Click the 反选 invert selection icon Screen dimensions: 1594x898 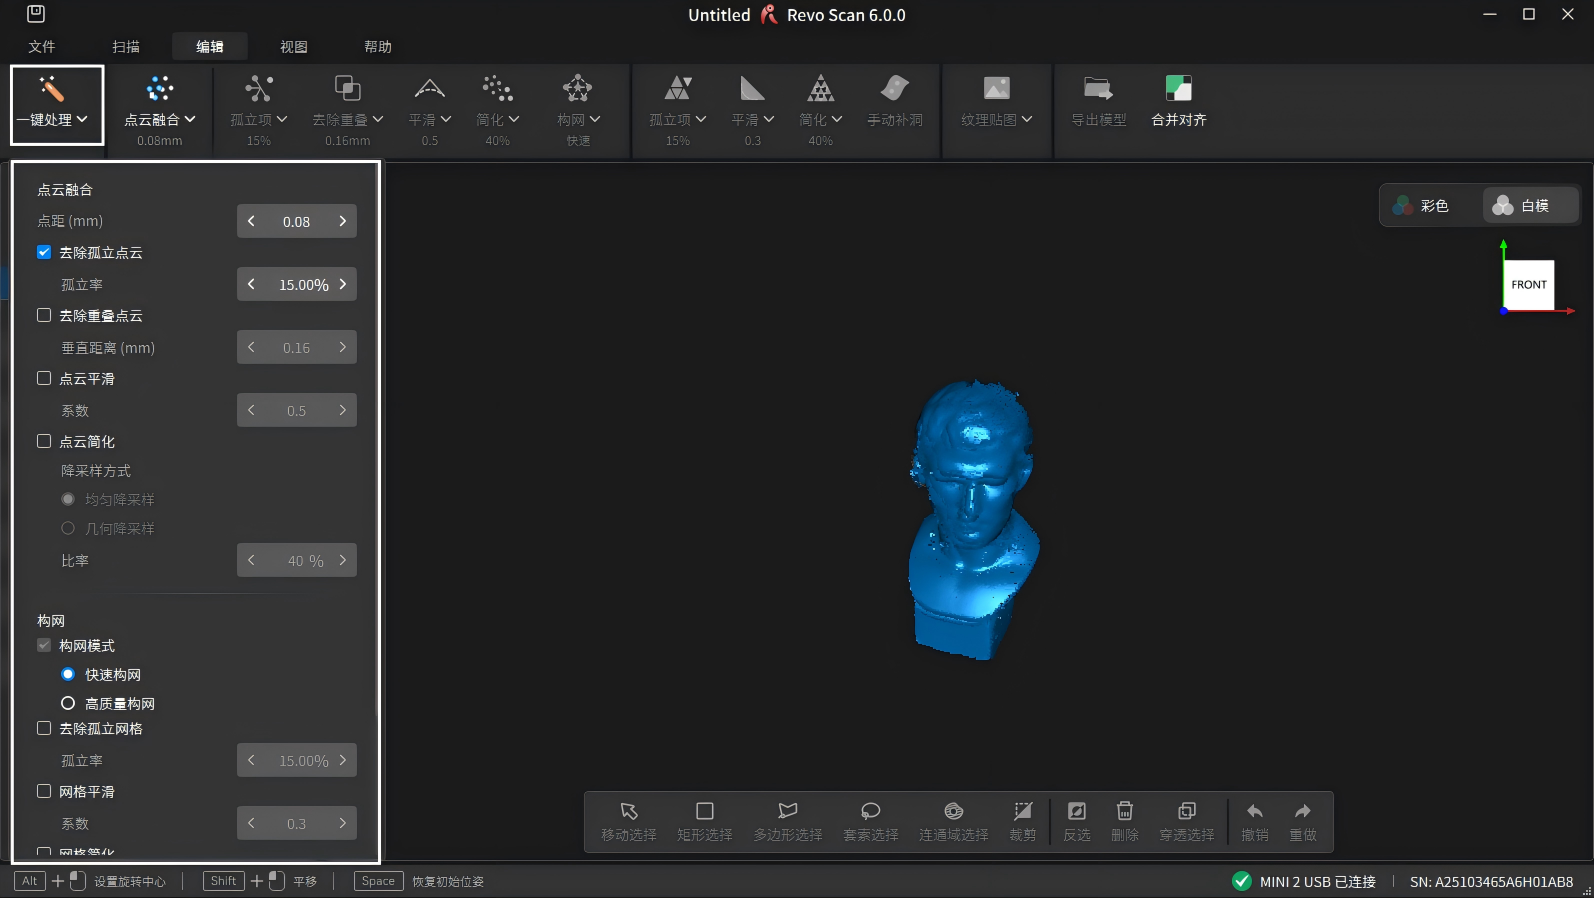(x=1076, y=812)
